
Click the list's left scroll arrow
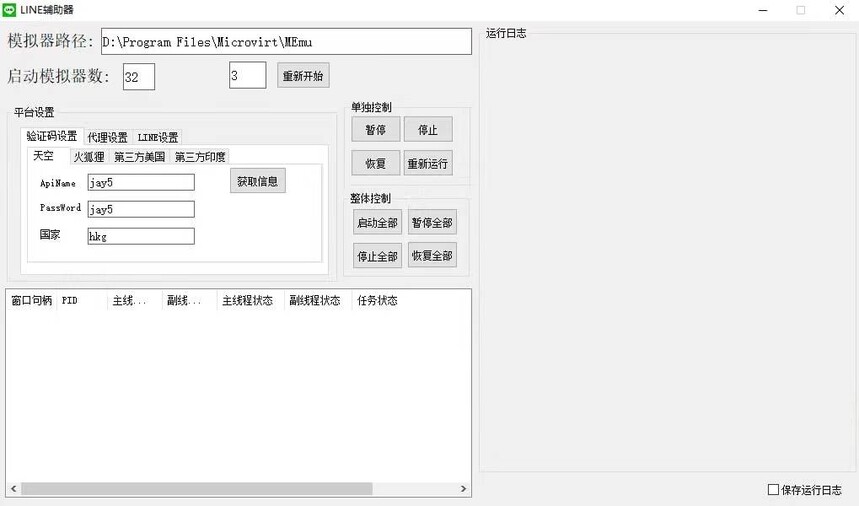pyautogui.click(x=14, y=488)
